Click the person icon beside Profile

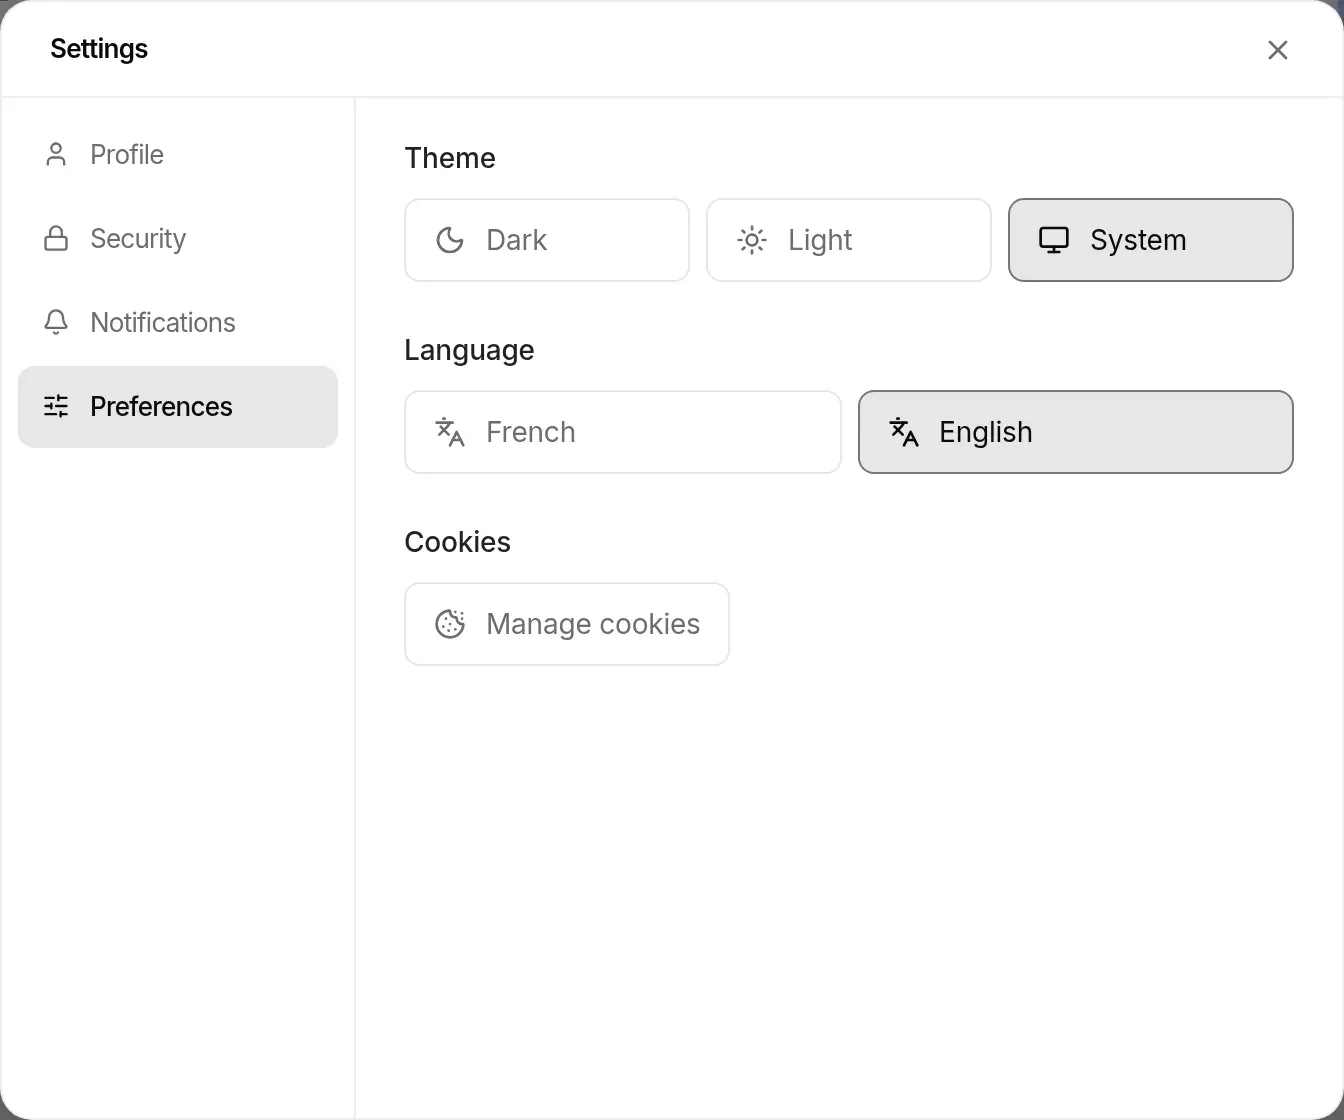click(56, 155)
